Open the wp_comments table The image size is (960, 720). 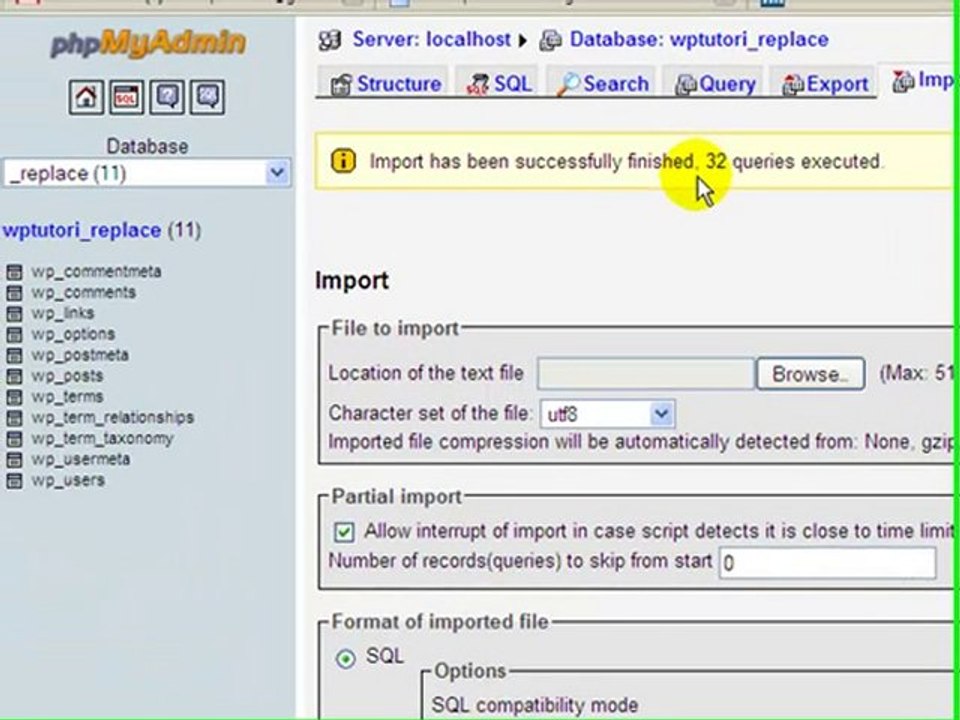[x=83, y=293]
